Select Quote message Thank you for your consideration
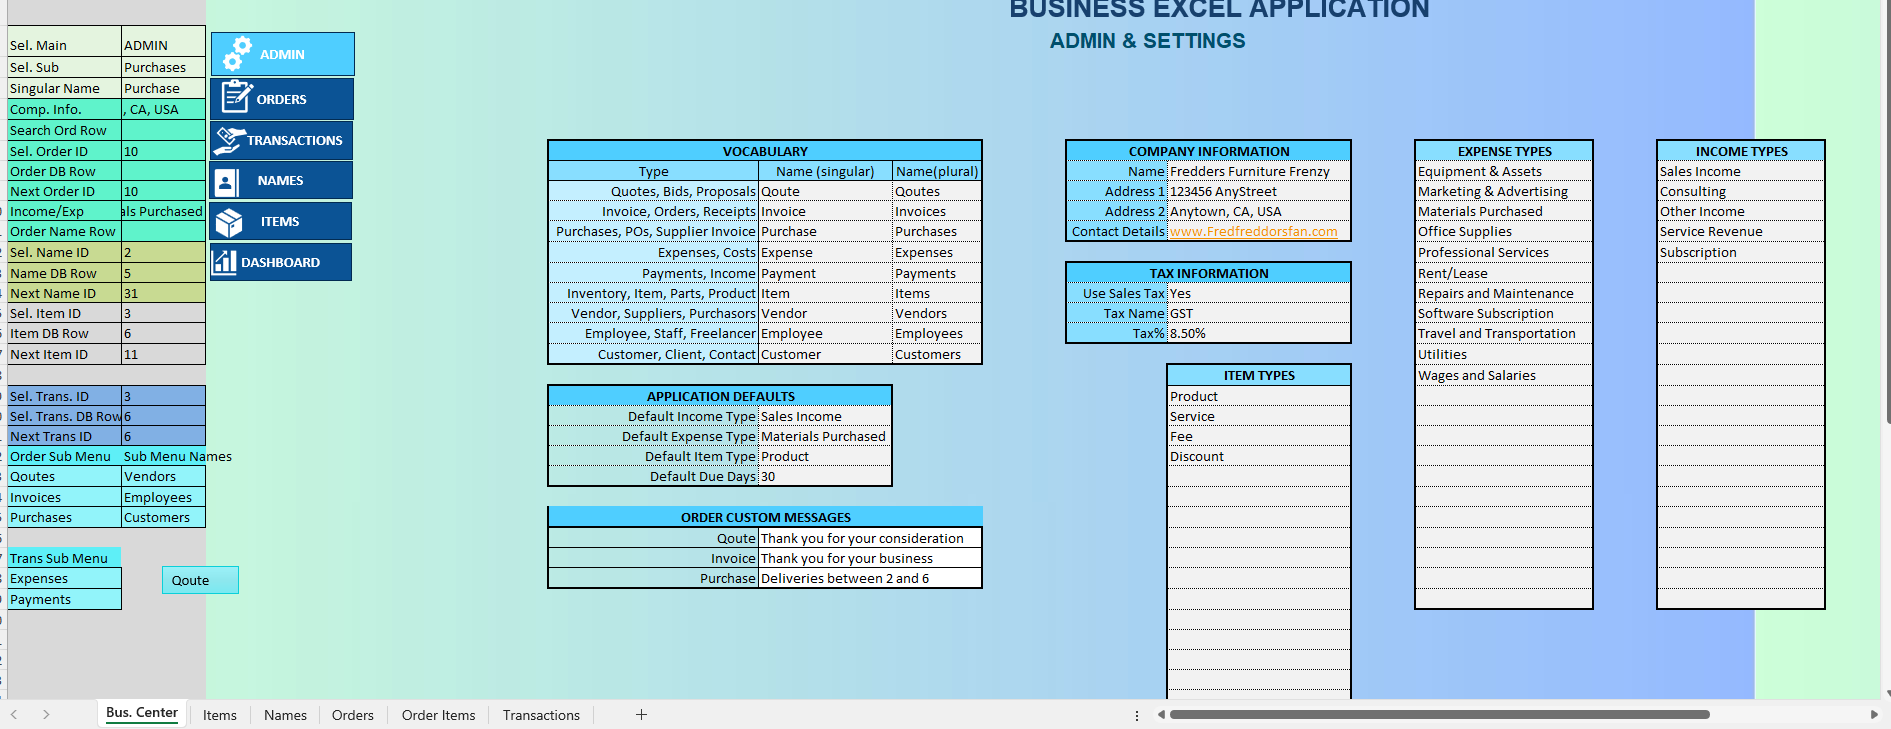Viewport: 1891px width, 729px height. (x=870, y=538)
